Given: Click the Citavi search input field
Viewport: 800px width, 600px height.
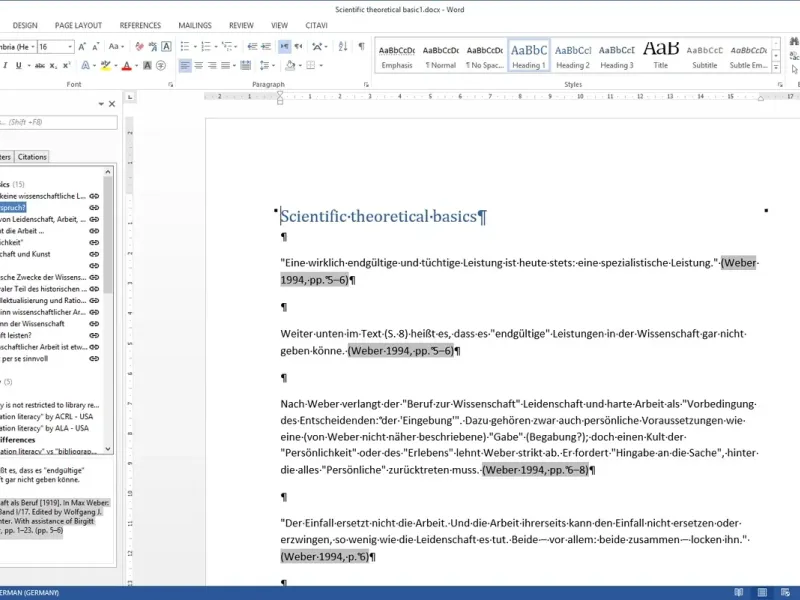Looking at the screenshot, I should 58,122.
